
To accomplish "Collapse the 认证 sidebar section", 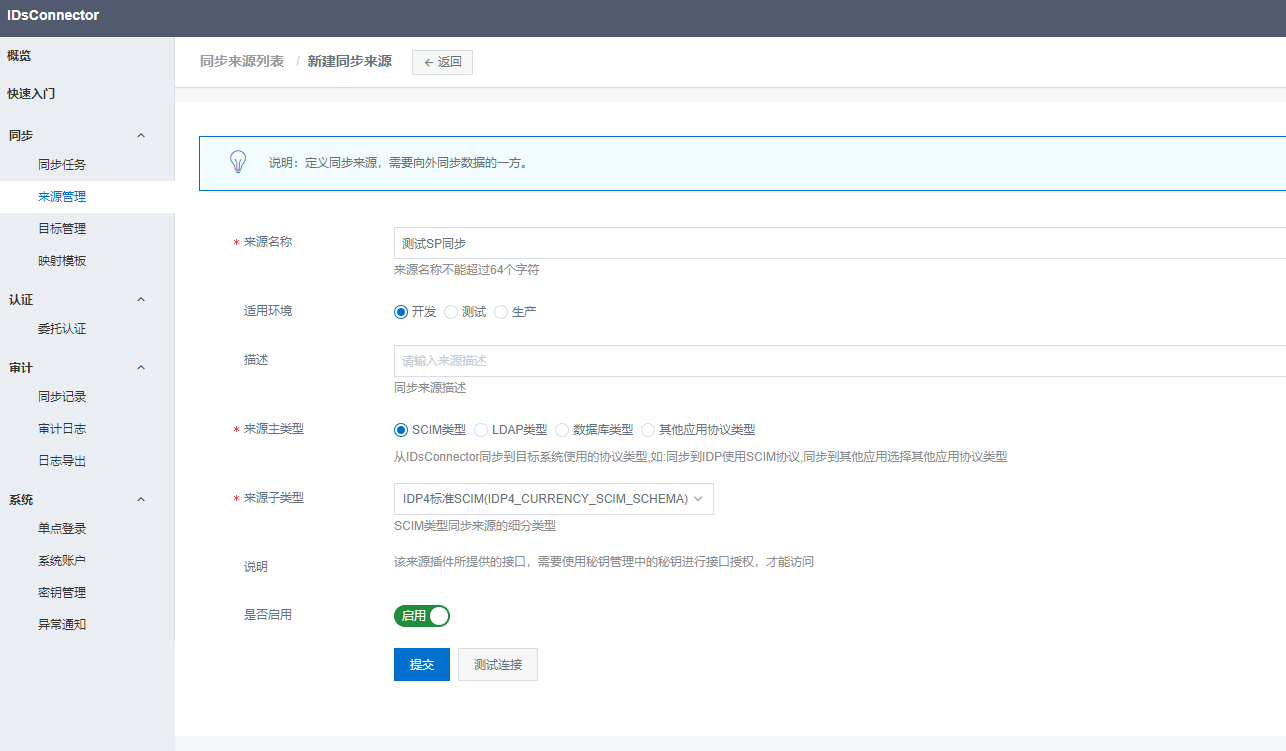I will (141, 299).
